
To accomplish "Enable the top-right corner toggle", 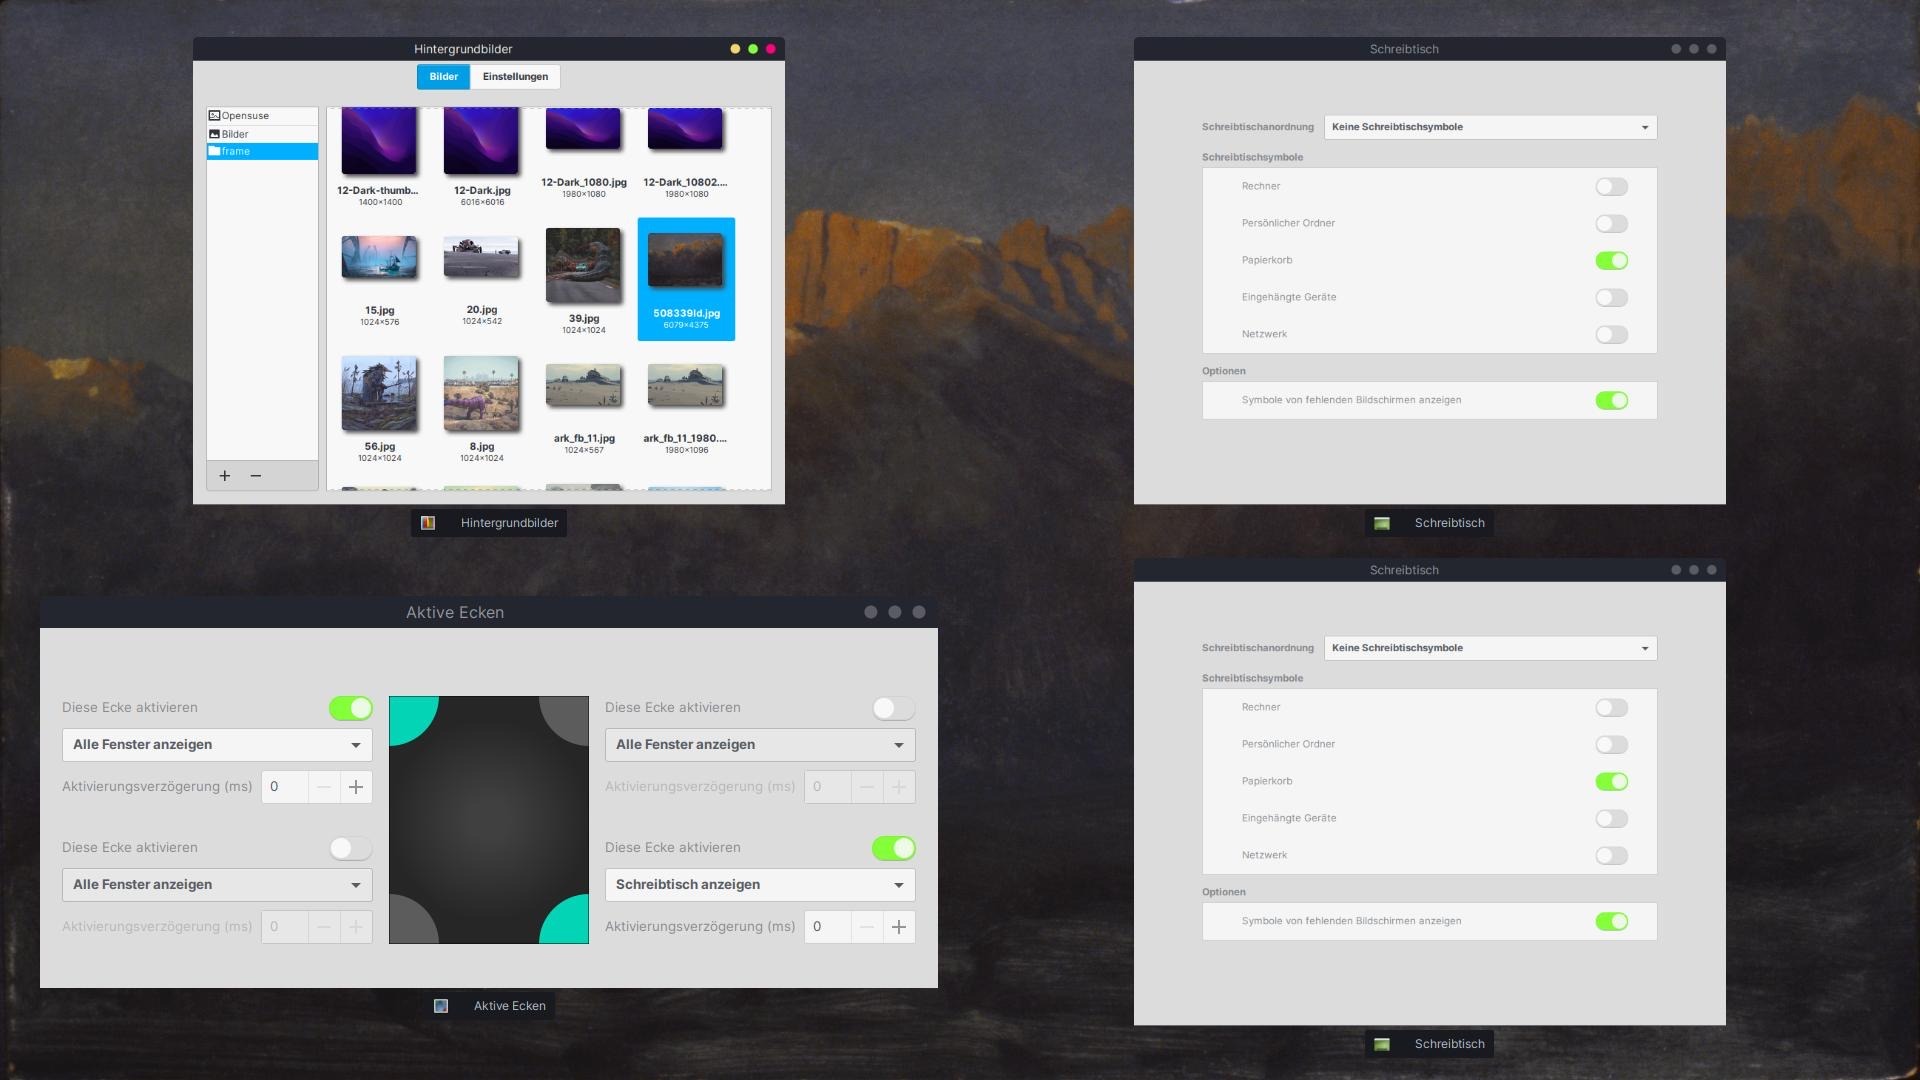I will click(x=893, y=709).
